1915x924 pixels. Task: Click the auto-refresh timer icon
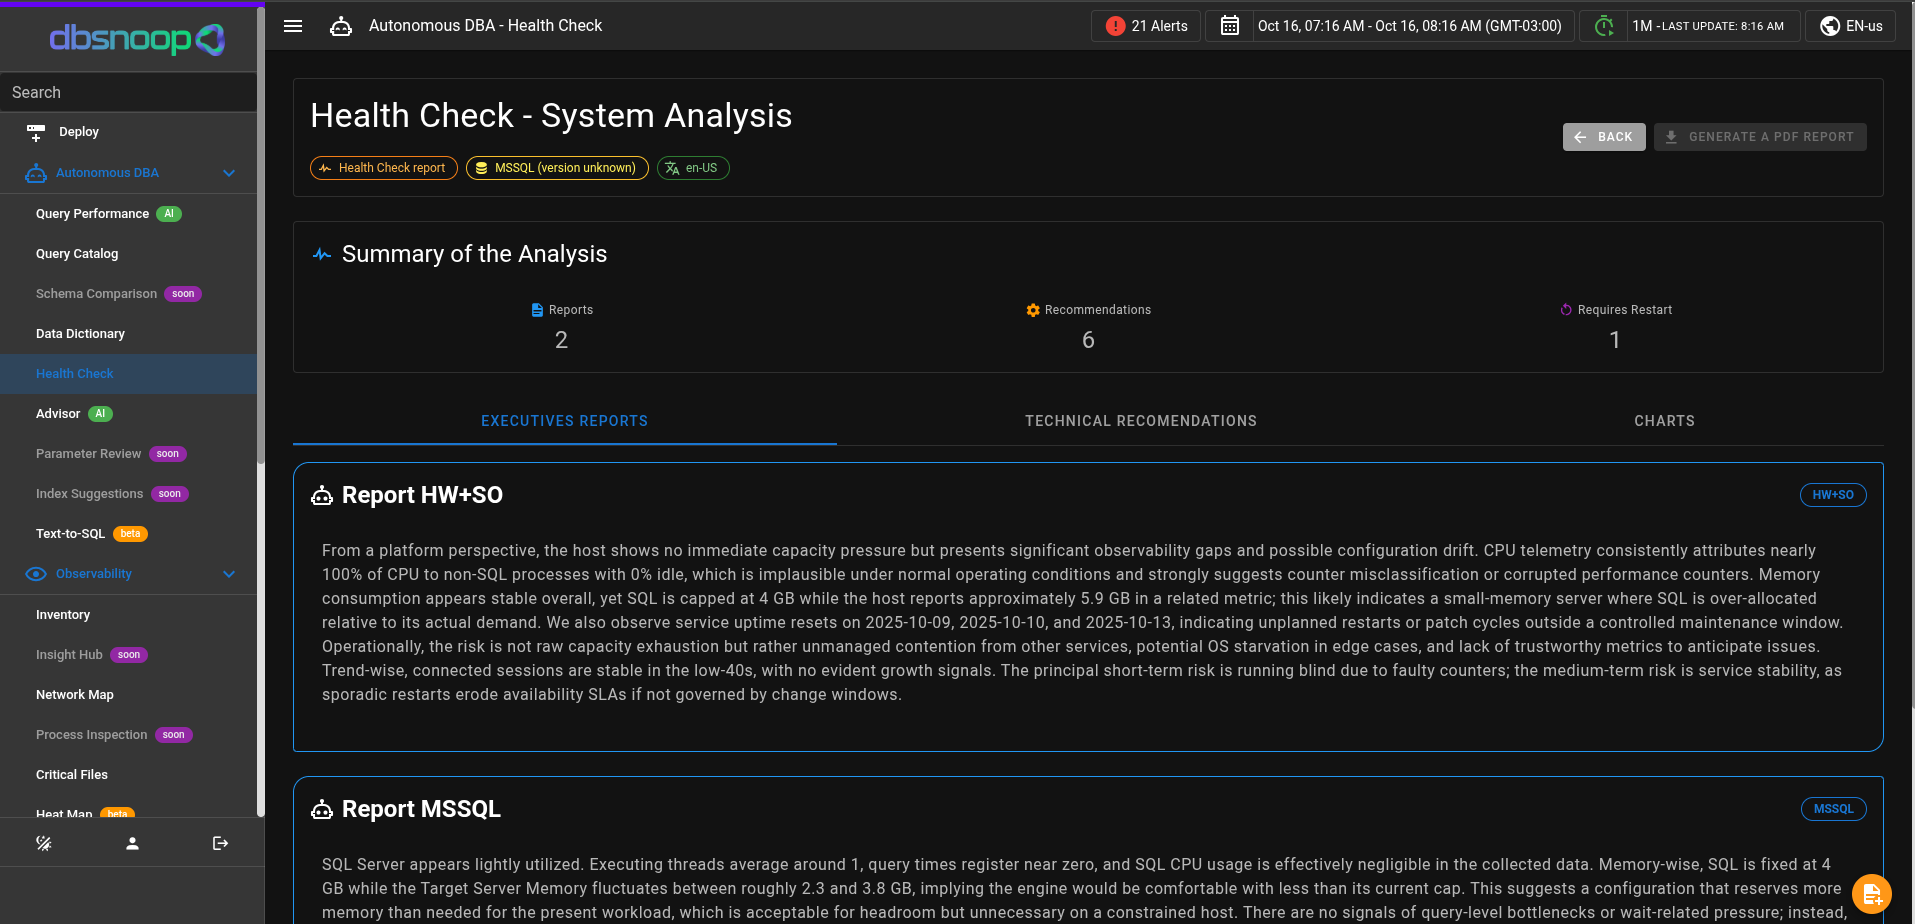click(1604, 26)
